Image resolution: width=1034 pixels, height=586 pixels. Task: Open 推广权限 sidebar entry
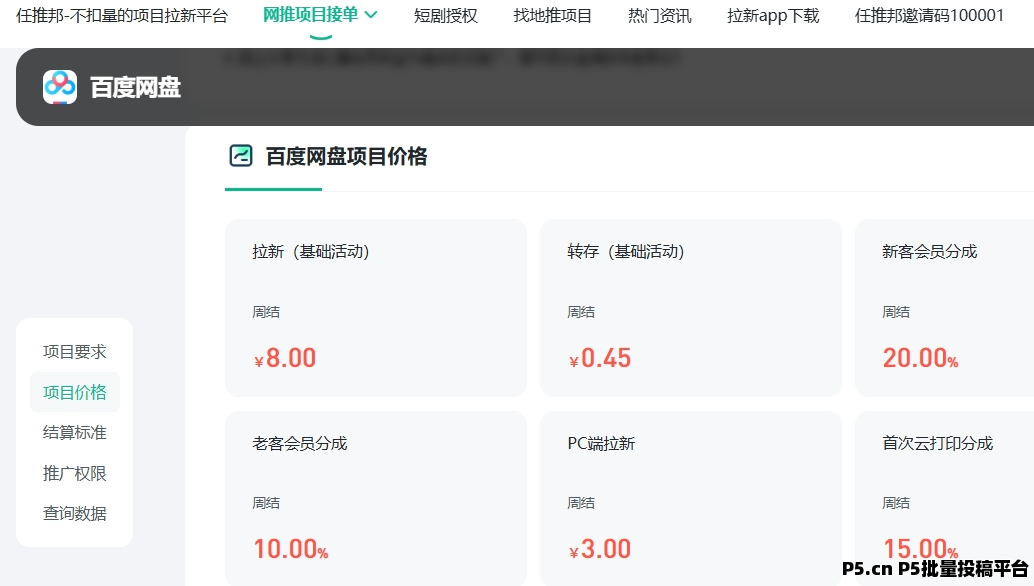coord(75,473)
